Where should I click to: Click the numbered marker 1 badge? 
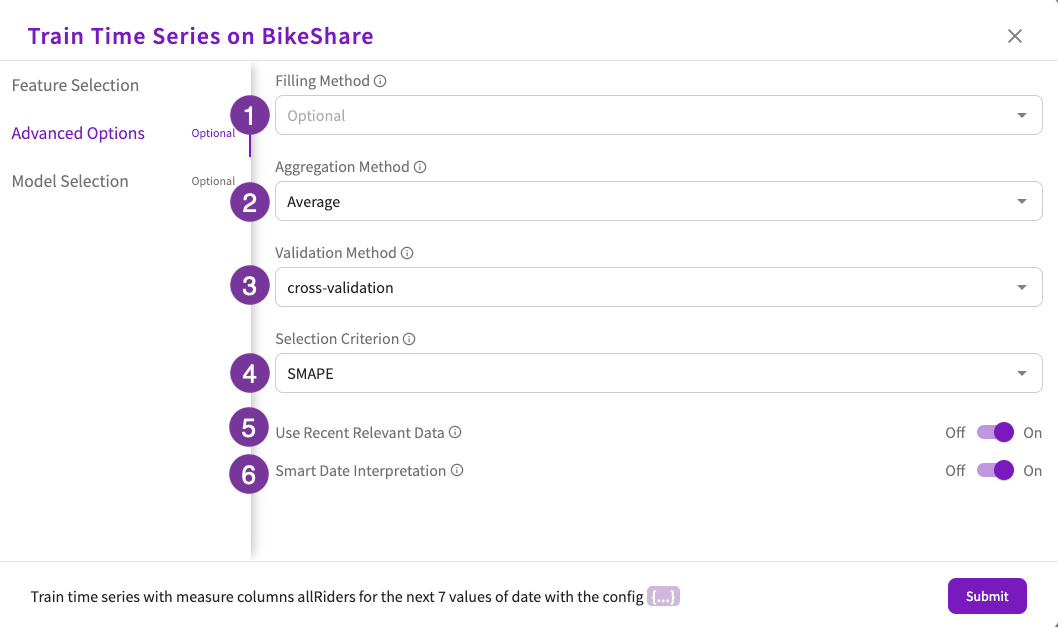250,115
